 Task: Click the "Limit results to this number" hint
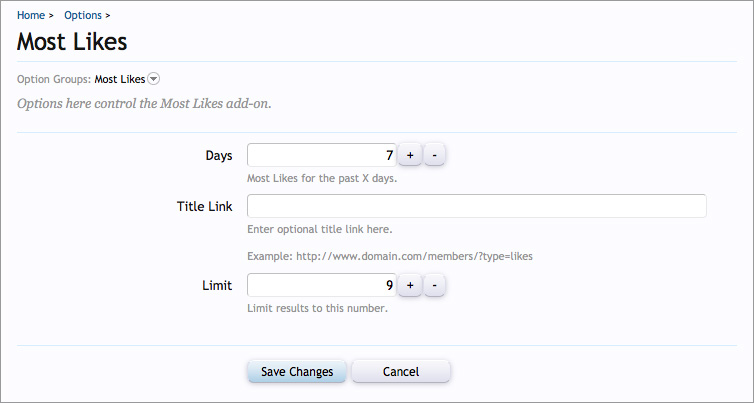click(317, 308)
